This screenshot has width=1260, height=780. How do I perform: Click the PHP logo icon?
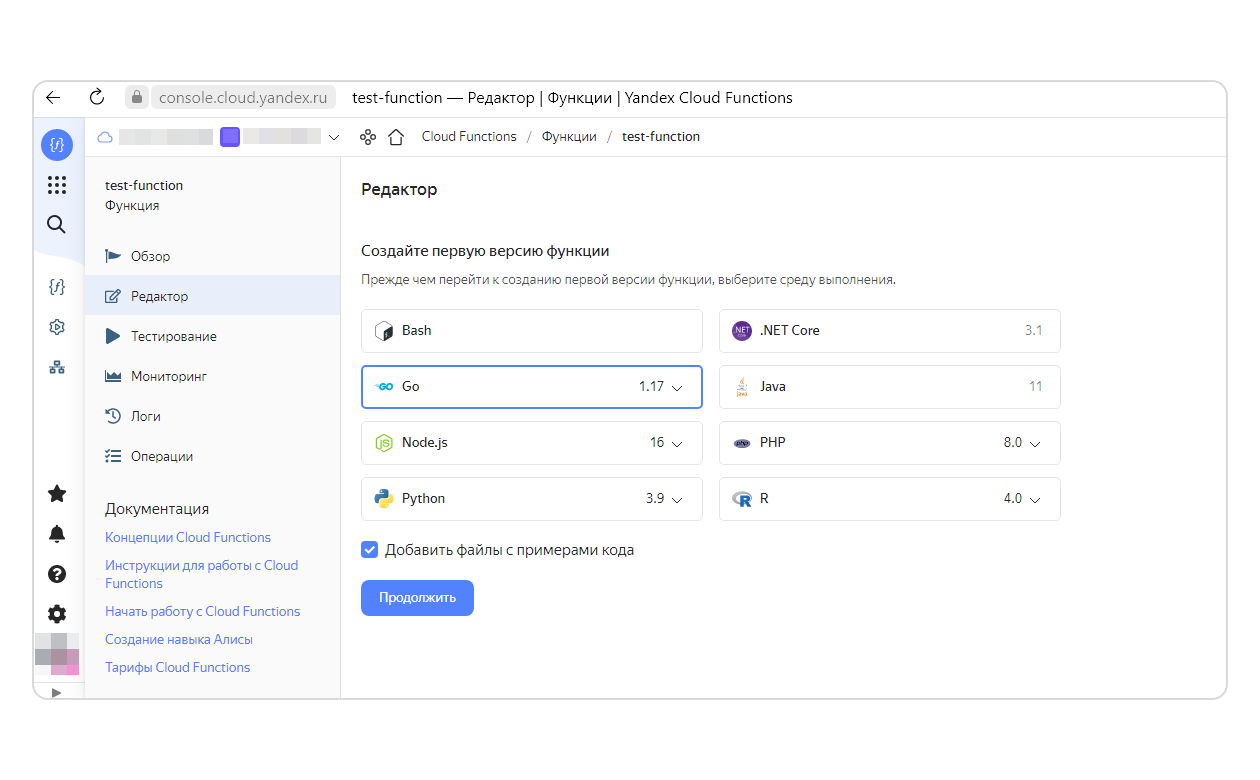click(742, 443)
